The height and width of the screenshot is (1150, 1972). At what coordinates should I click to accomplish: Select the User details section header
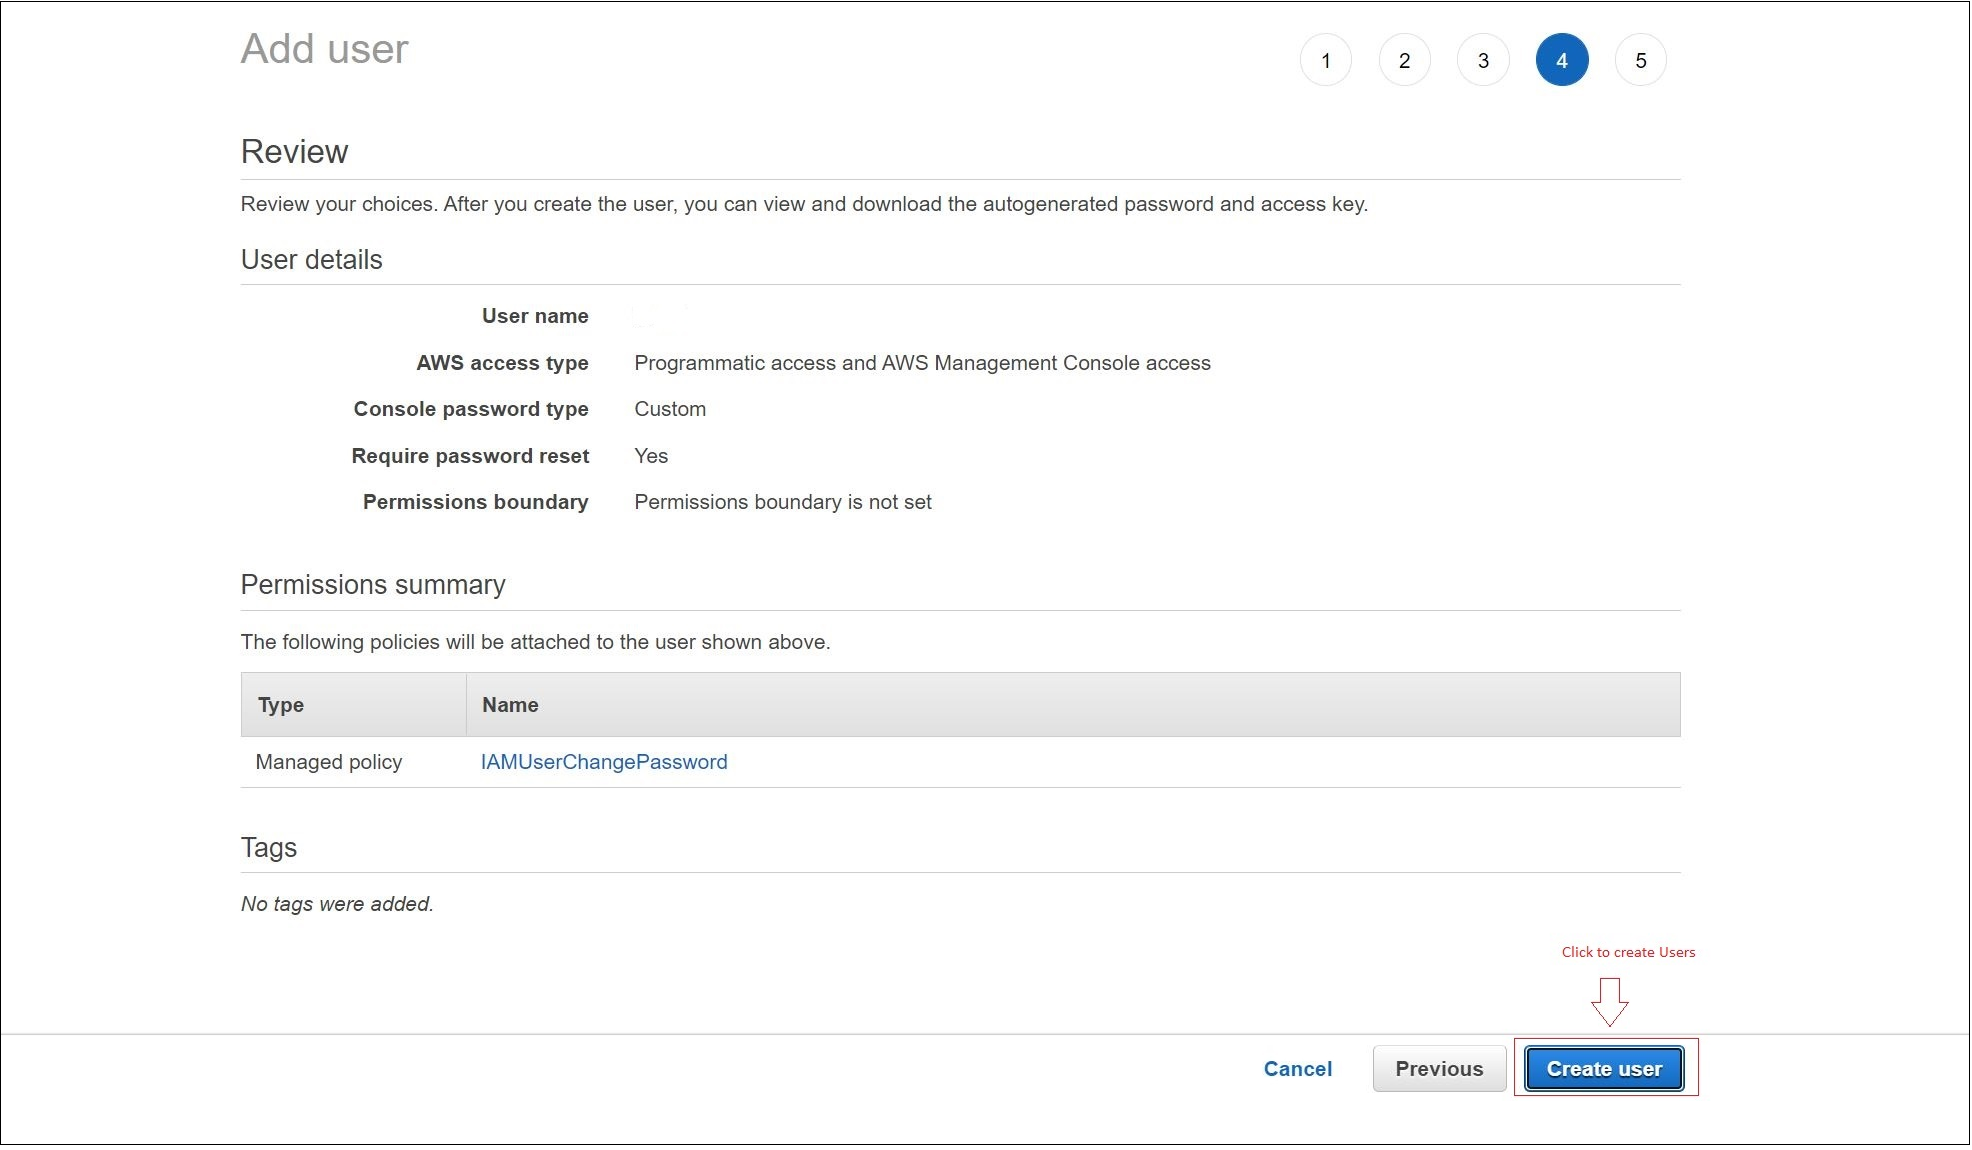(x=310, y=259)
